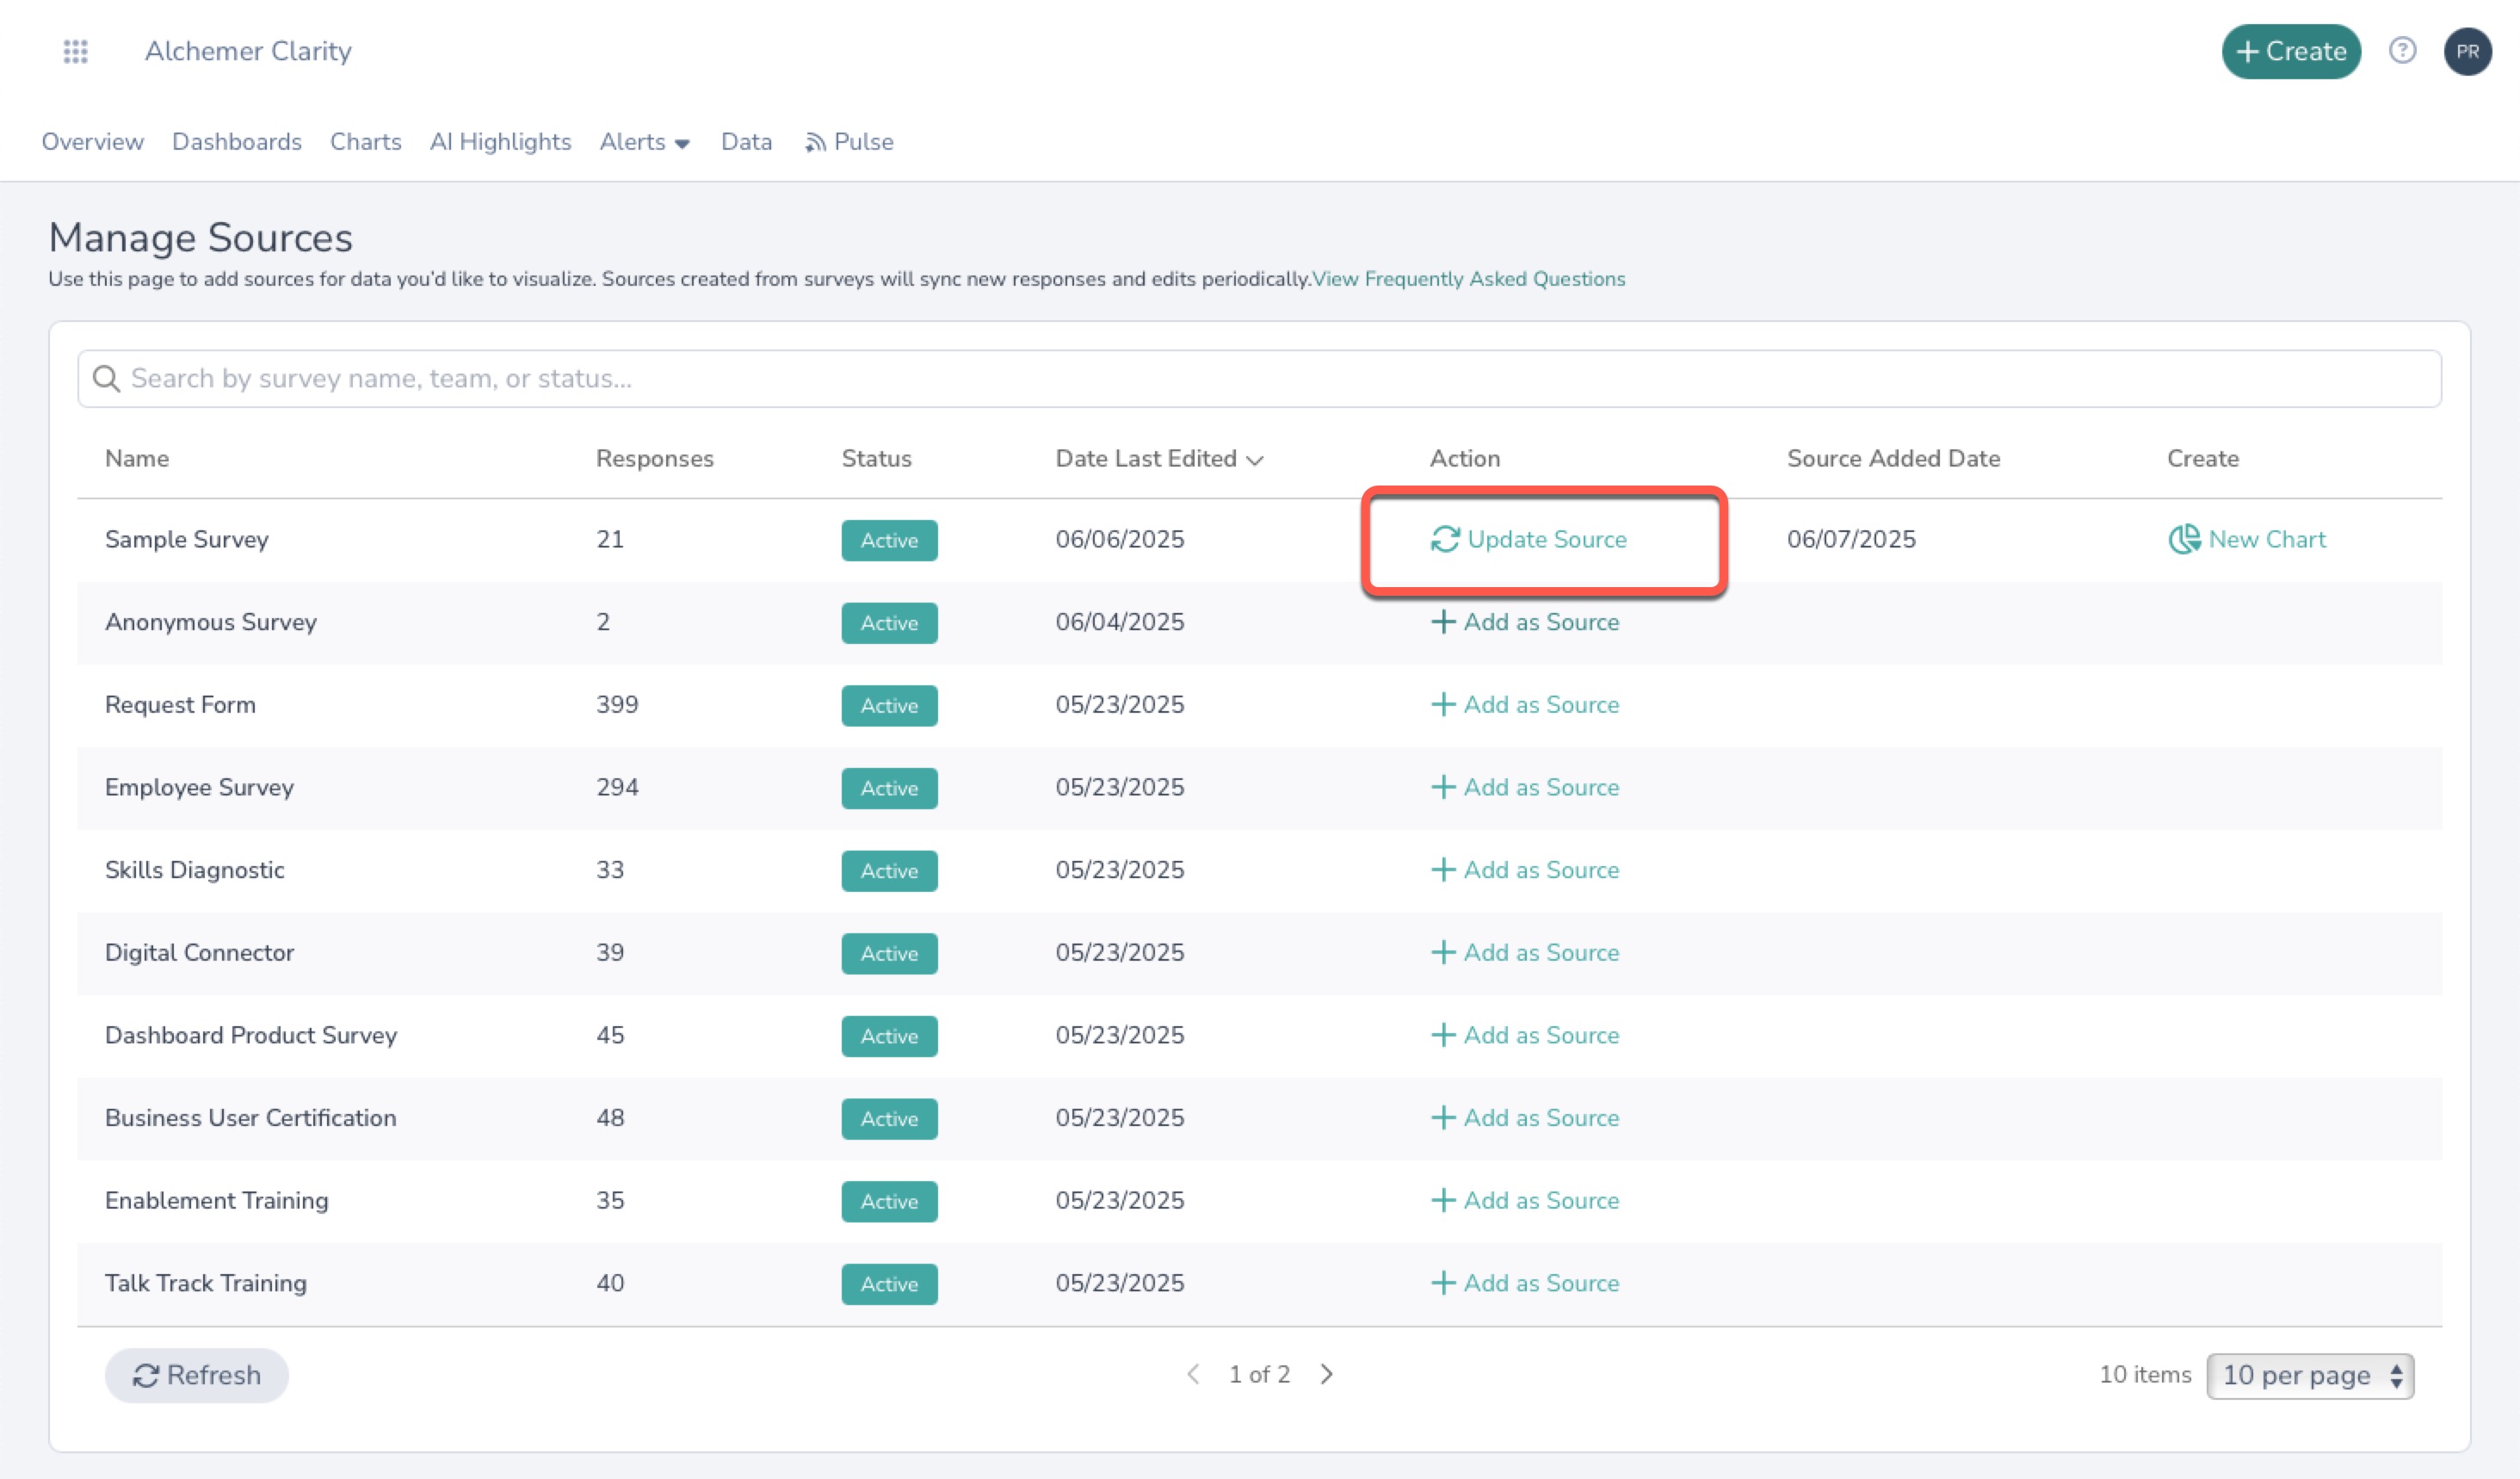2520x1479 pixels.
Task: Open the 10 per page selector
Action: pos(2309,1376)
